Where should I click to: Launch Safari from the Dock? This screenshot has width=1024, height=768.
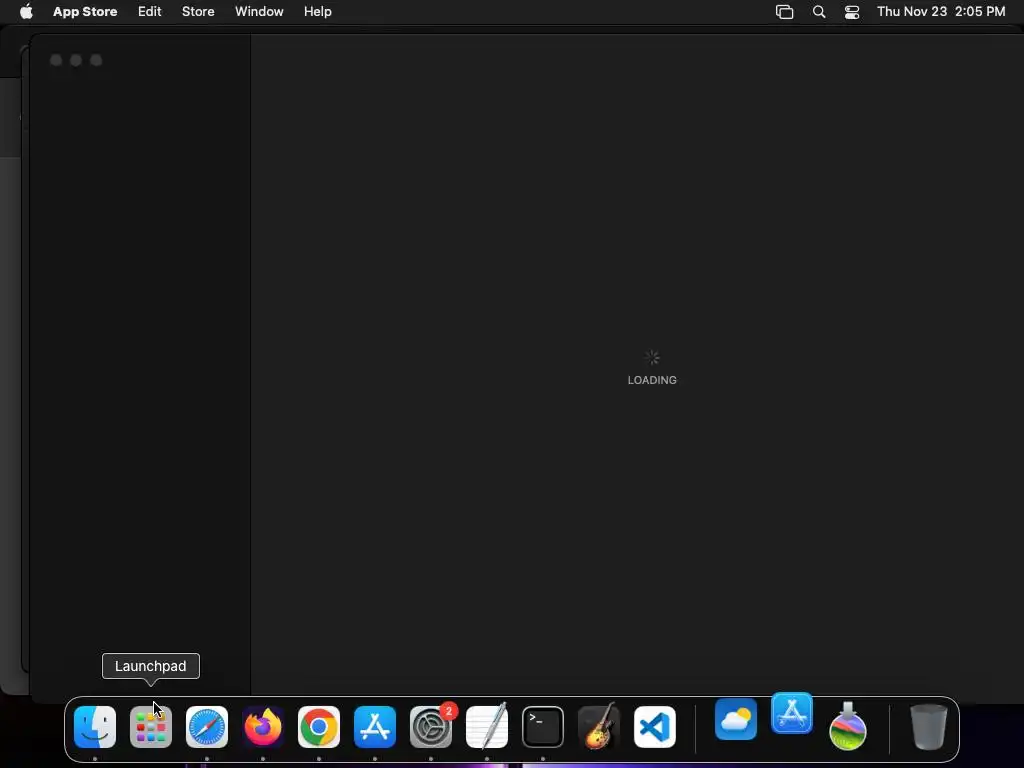pyautogui.click(x=207, y=727)
